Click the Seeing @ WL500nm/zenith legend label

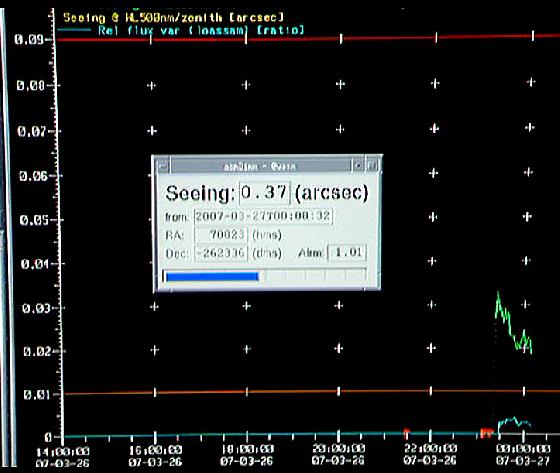(x=174, y=17)
